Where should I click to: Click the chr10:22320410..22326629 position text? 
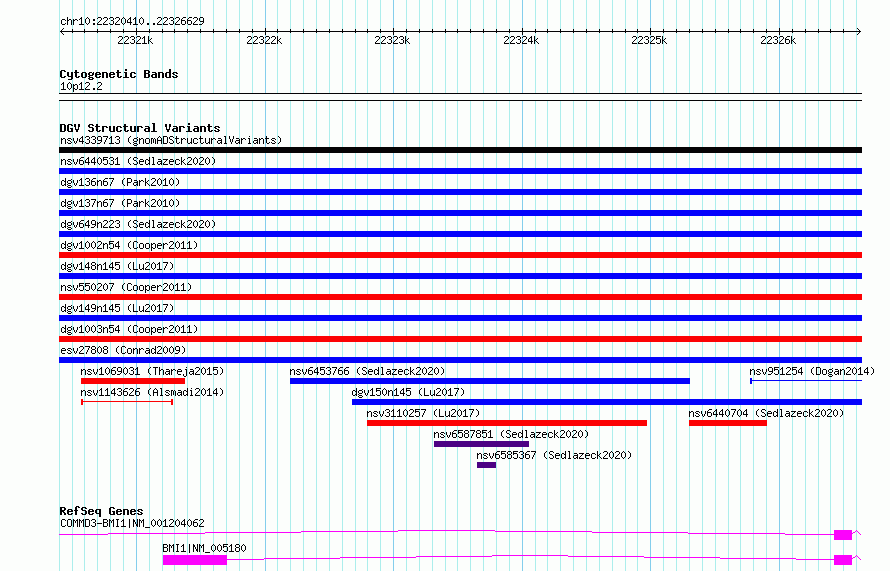point(132,22)
